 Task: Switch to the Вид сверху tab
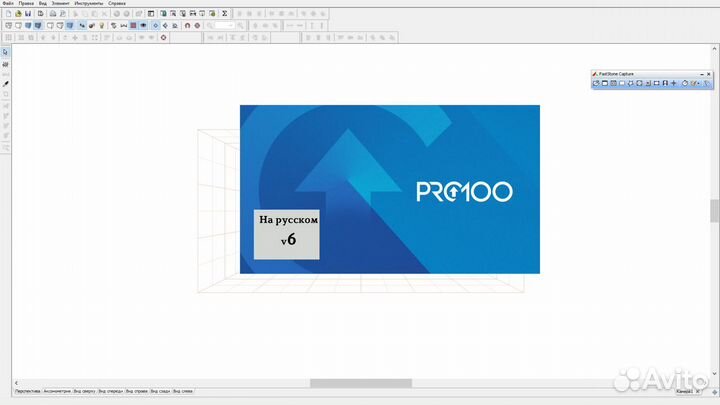pyautogui.click(x=84, y=392)
